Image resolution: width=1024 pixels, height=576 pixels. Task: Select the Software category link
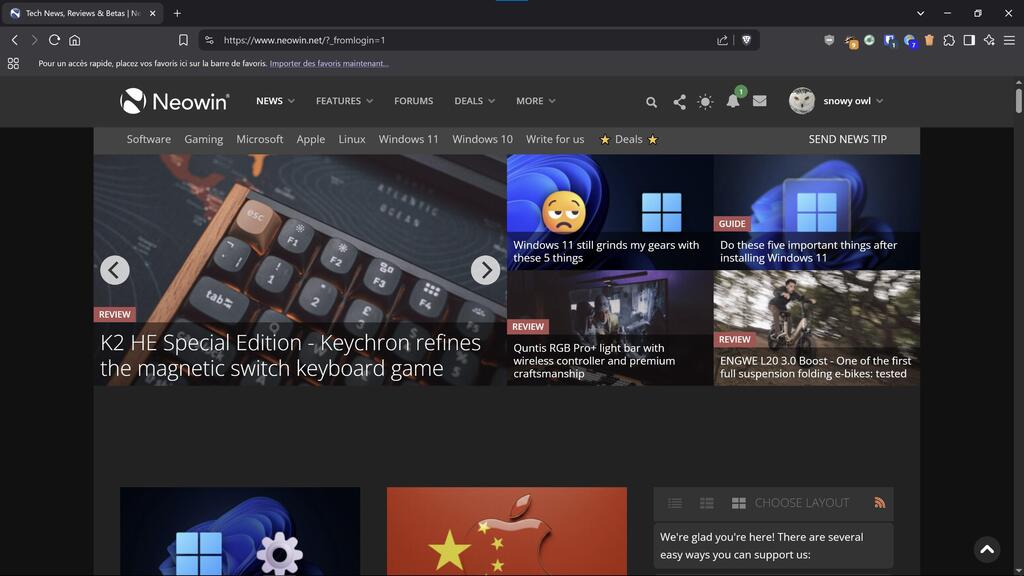(x=149, y=139)
